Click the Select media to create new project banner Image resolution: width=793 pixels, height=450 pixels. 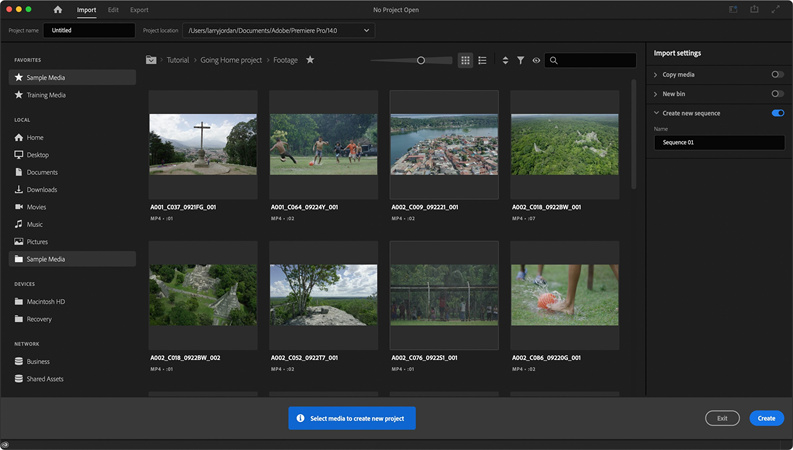352,418
